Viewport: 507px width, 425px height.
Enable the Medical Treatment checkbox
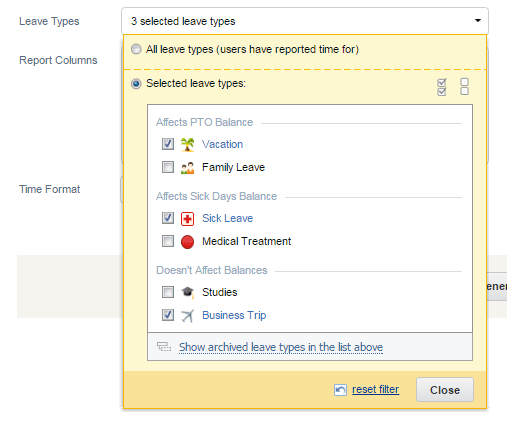(x=168, y=241)
